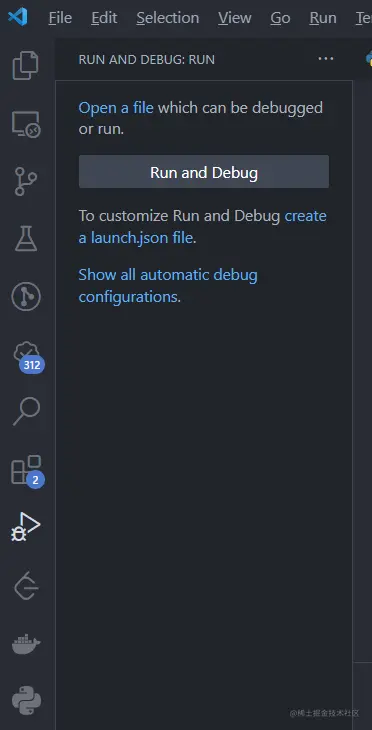Viewport: 372px width, 730px height.
Task: Open the Testing flask view
Action: click(26, 239)
